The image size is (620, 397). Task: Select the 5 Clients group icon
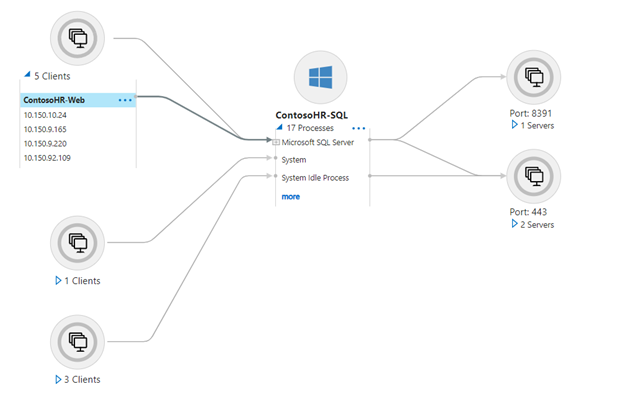[x=78, y=38]
